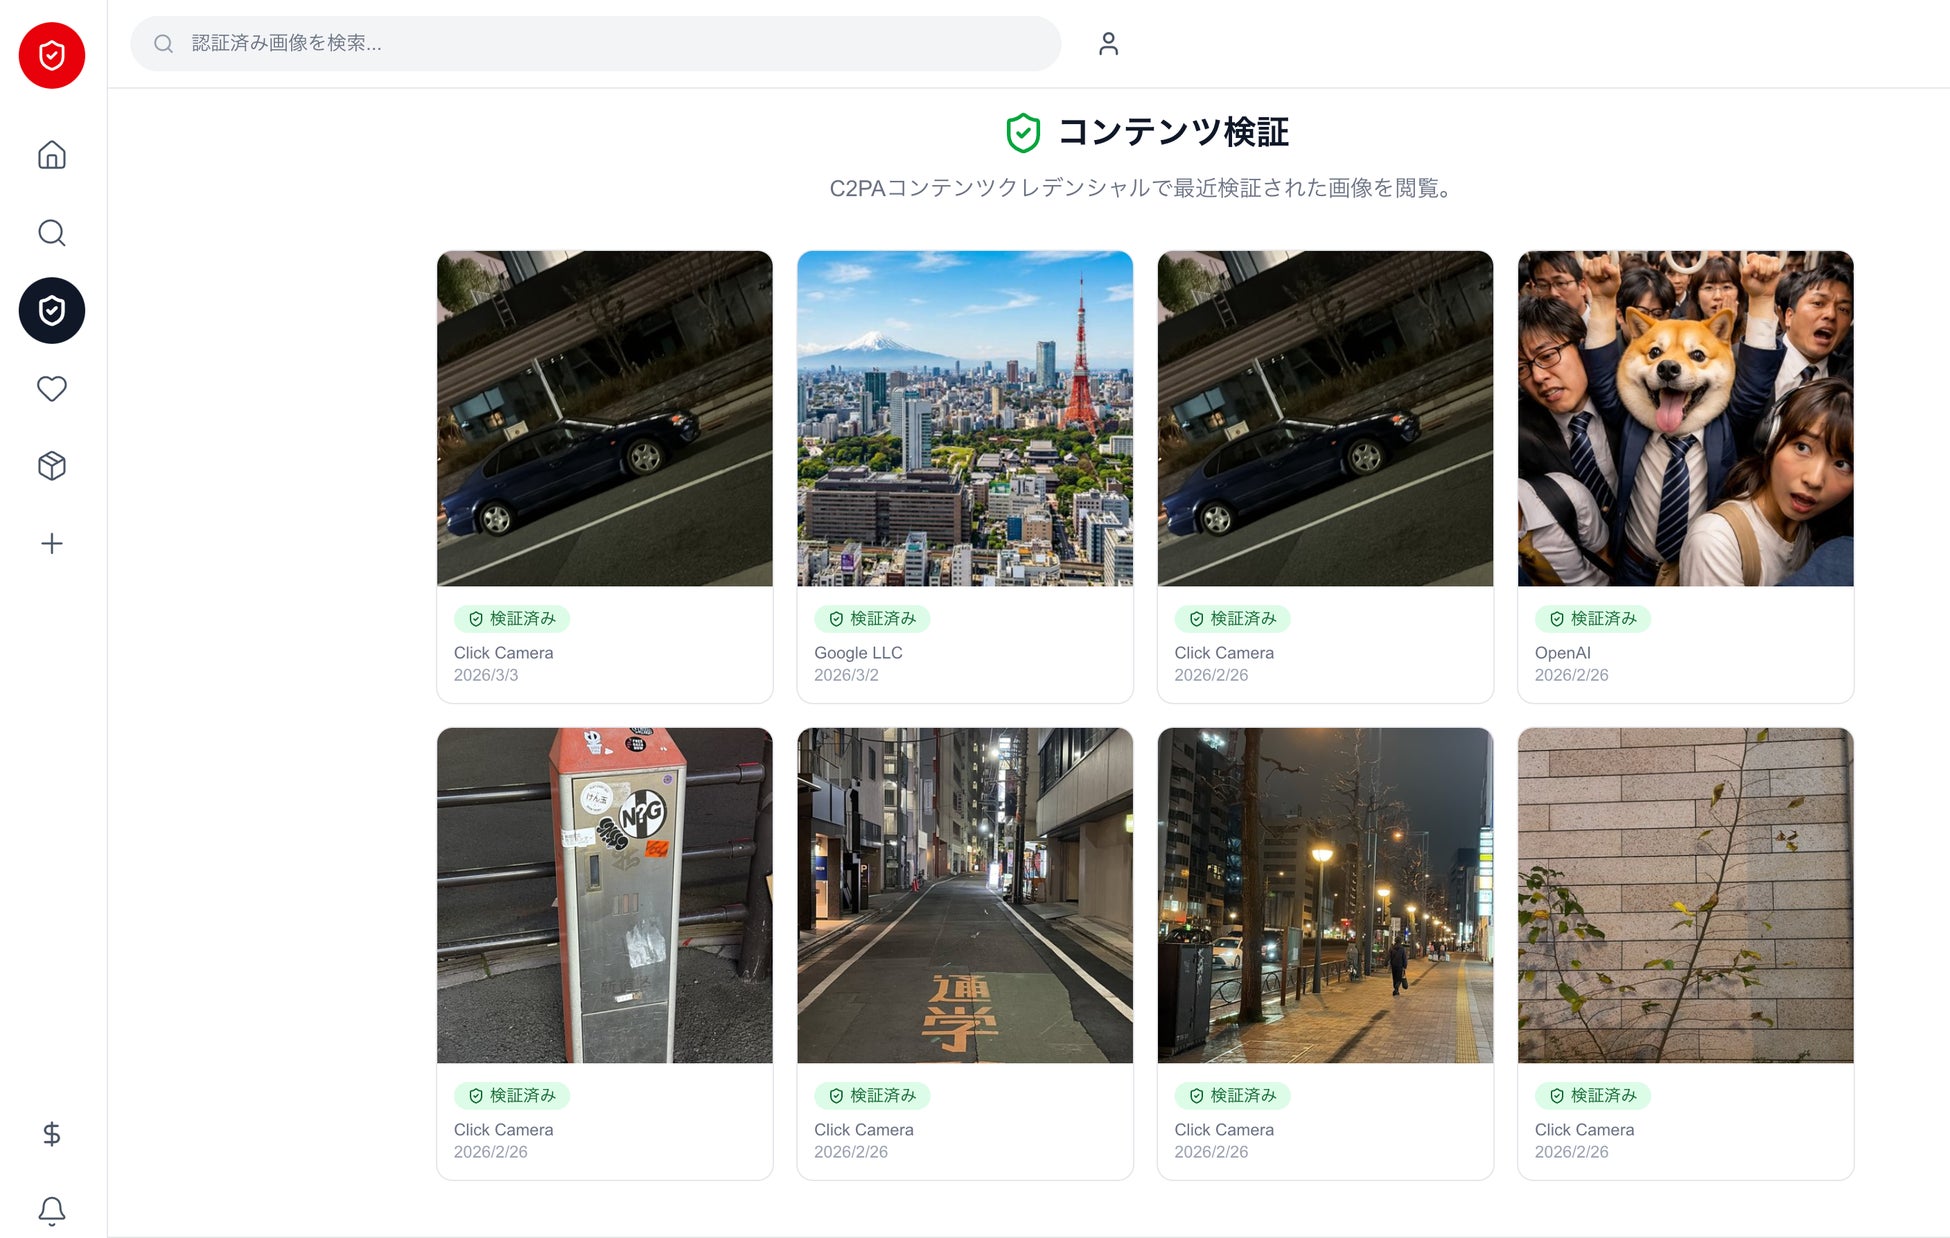Open the lamp-lit night sidewalk photo

(x=1325, y=895)
